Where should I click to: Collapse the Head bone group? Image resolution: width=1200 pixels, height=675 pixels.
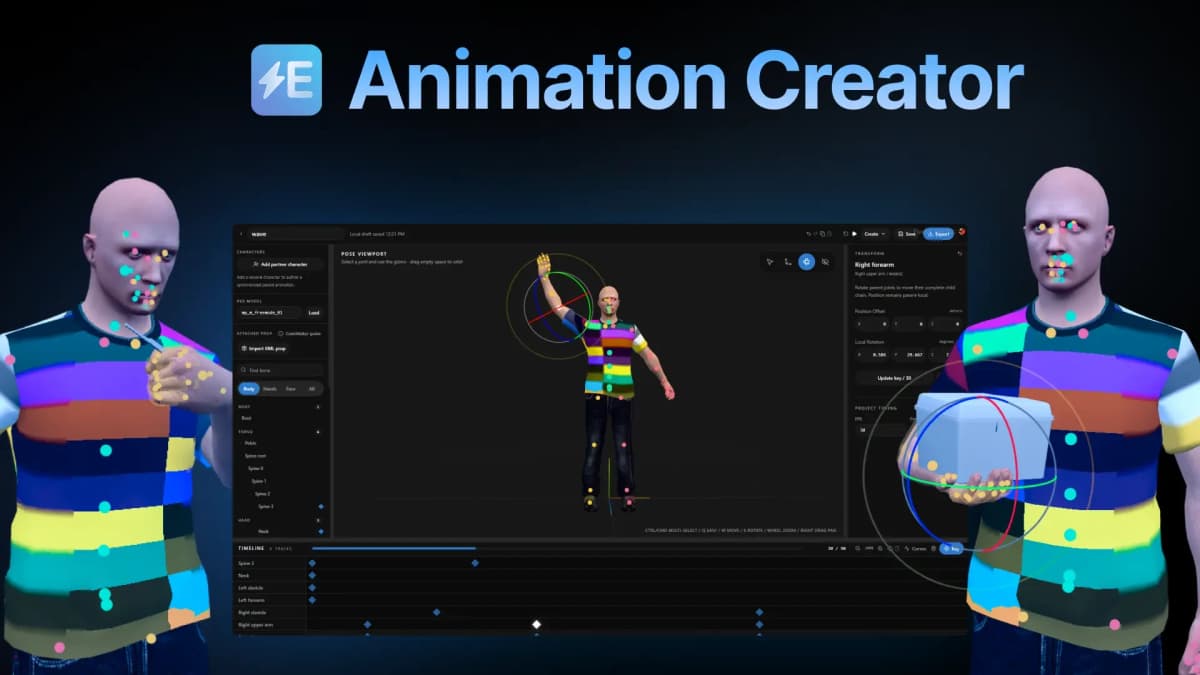click(318, 520)
